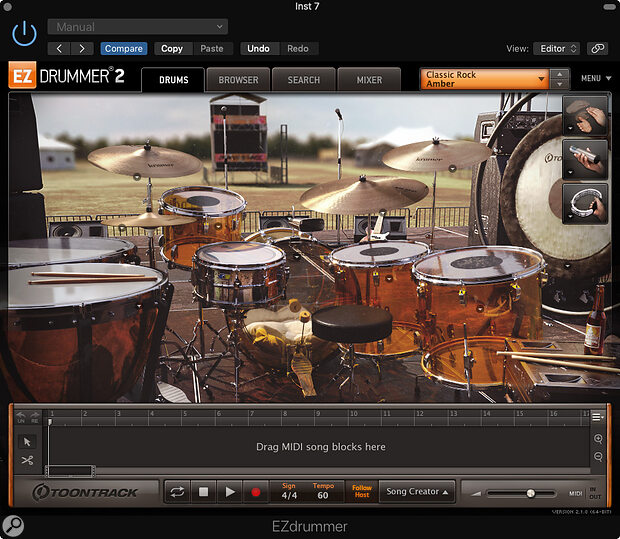Hit the kick drum pedal beater
620x539 pixels.
(x=304, y=316)
